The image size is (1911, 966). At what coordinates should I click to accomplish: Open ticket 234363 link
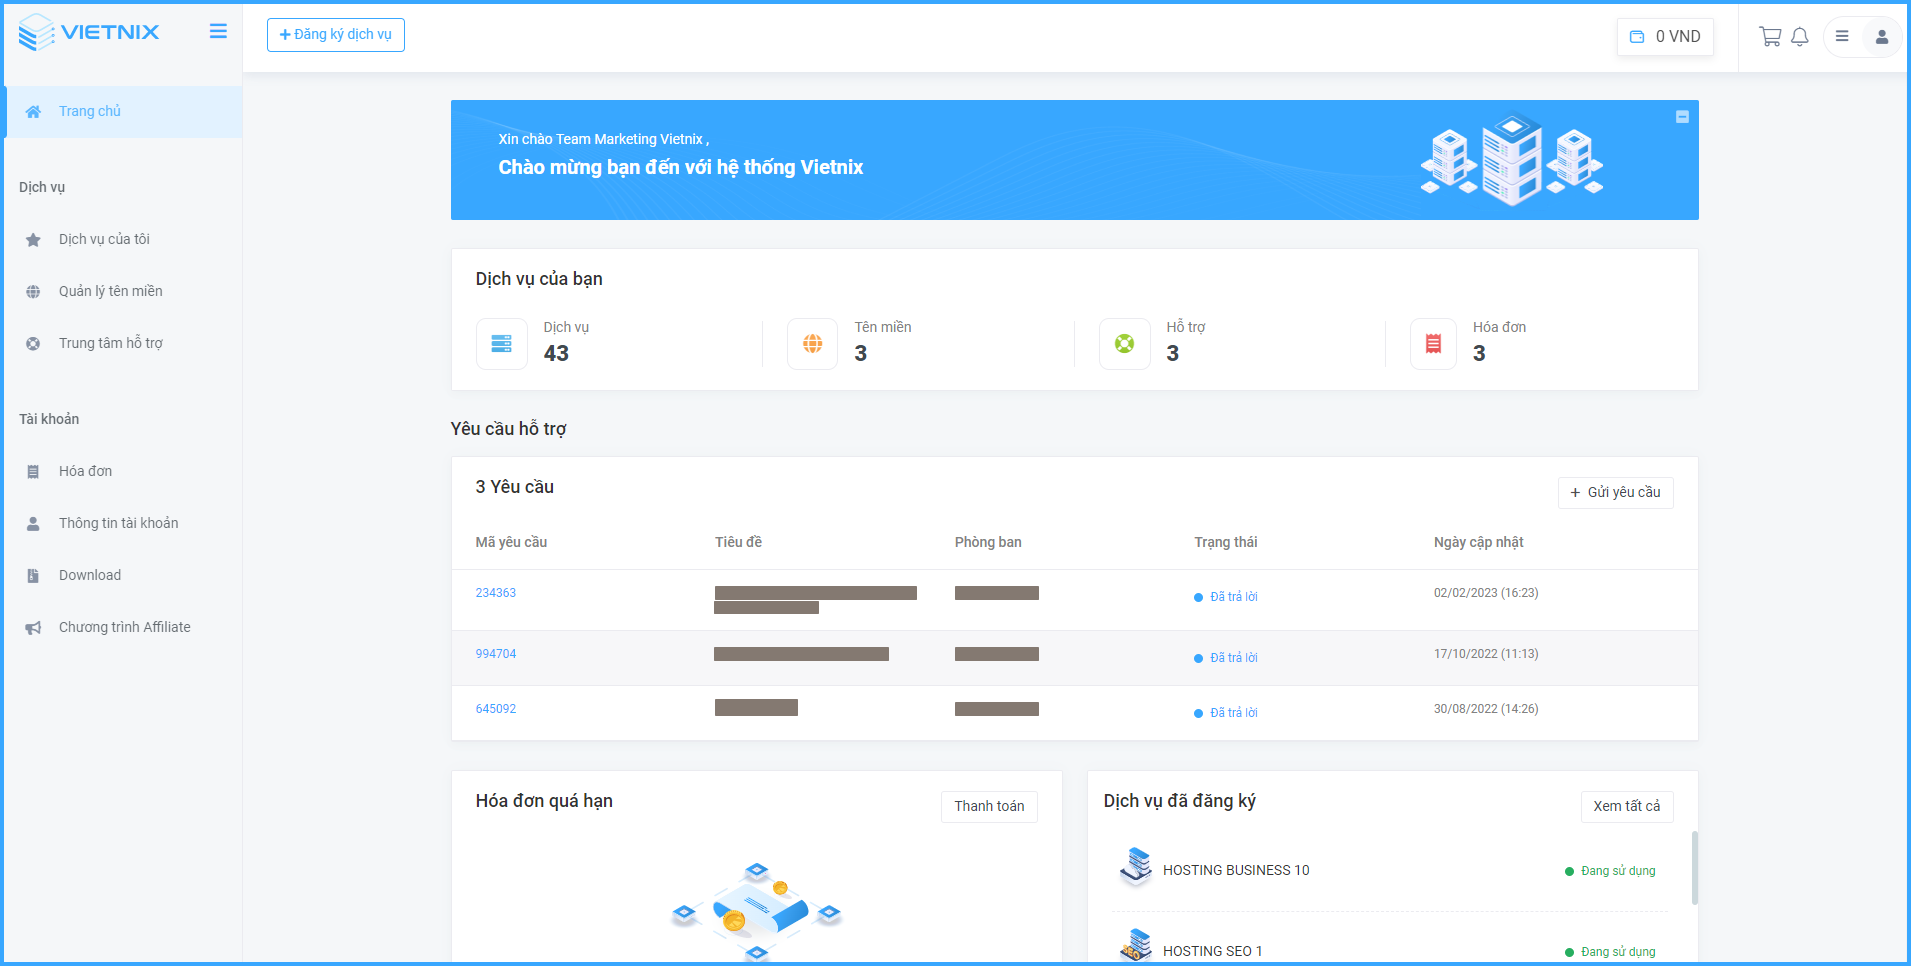tap(496, 593)
